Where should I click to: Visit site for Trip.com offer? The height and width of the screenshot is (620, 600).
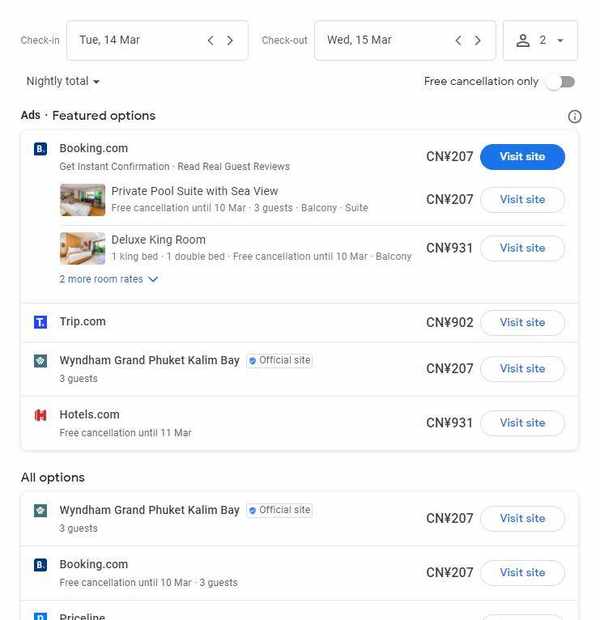click(522, 323)
